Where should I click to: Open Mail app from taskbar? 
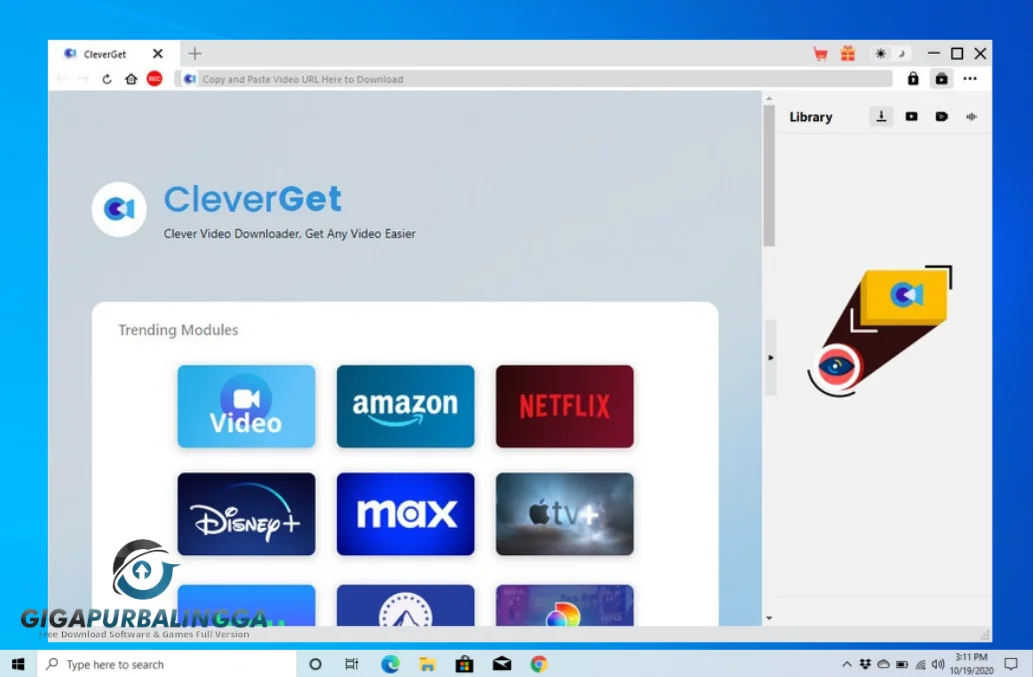point(502,664)
